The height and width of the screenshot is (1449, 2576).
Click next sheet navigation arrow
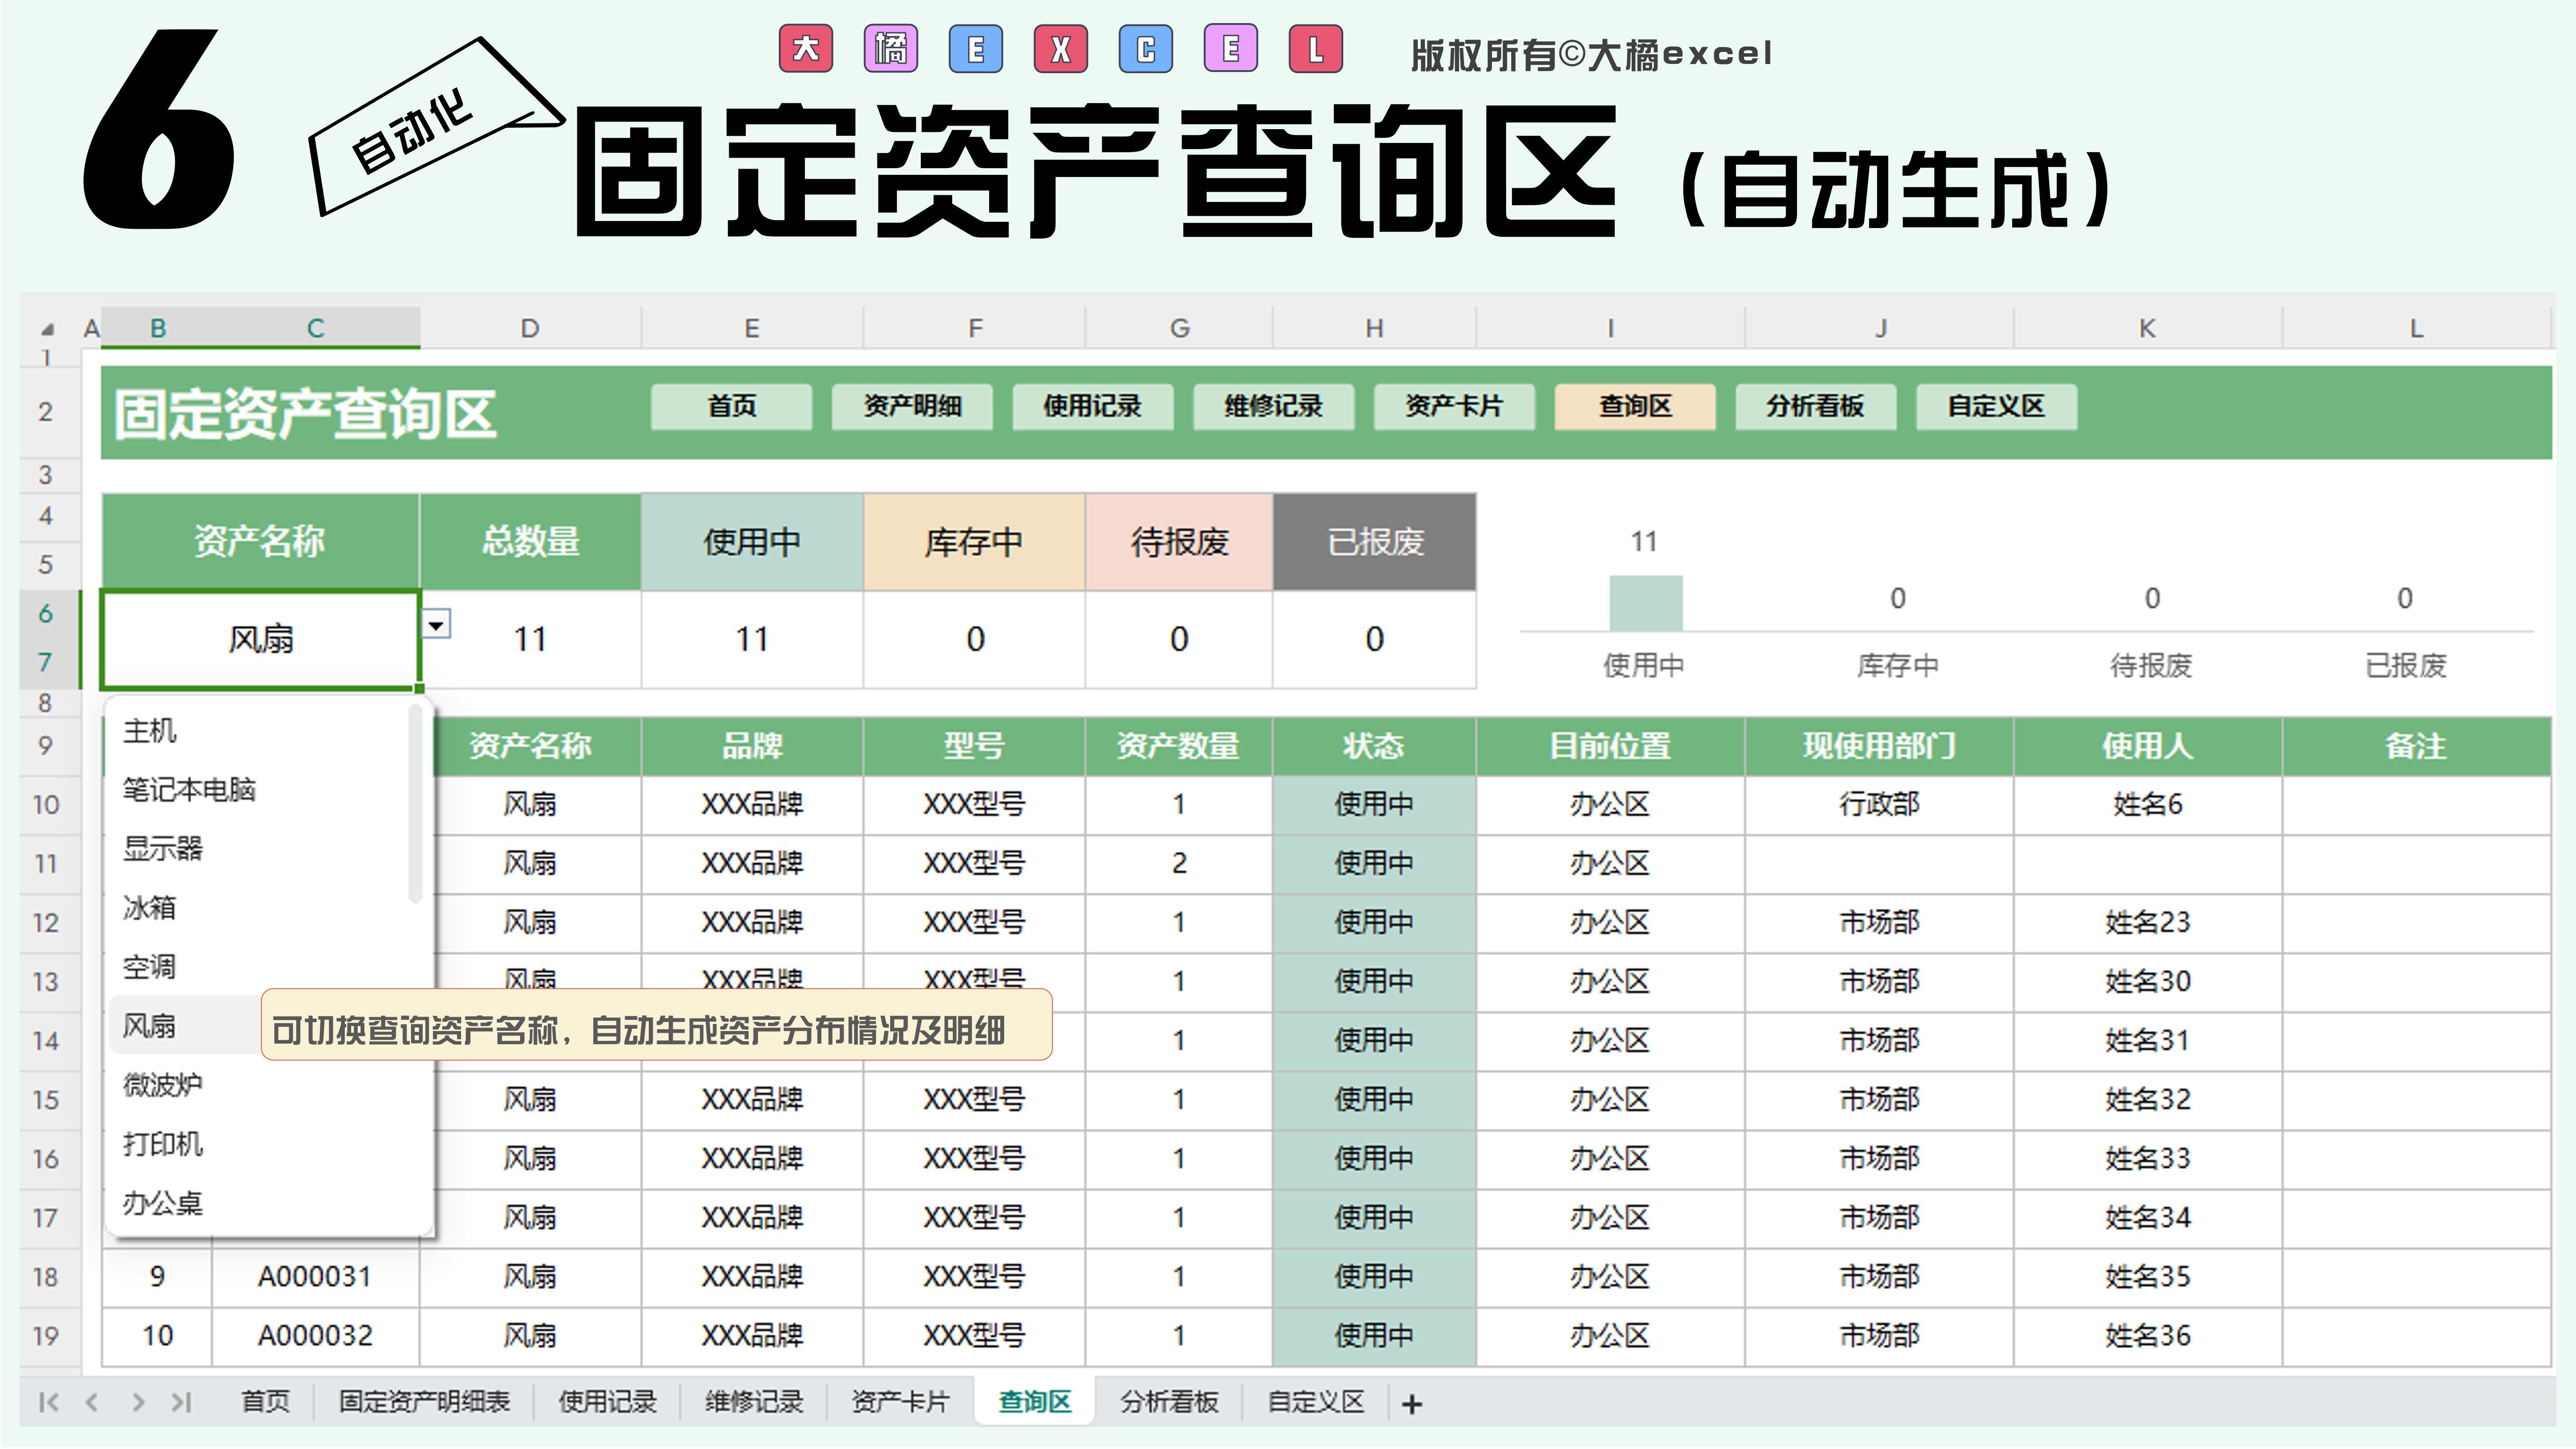click(x=138, y=1402)
